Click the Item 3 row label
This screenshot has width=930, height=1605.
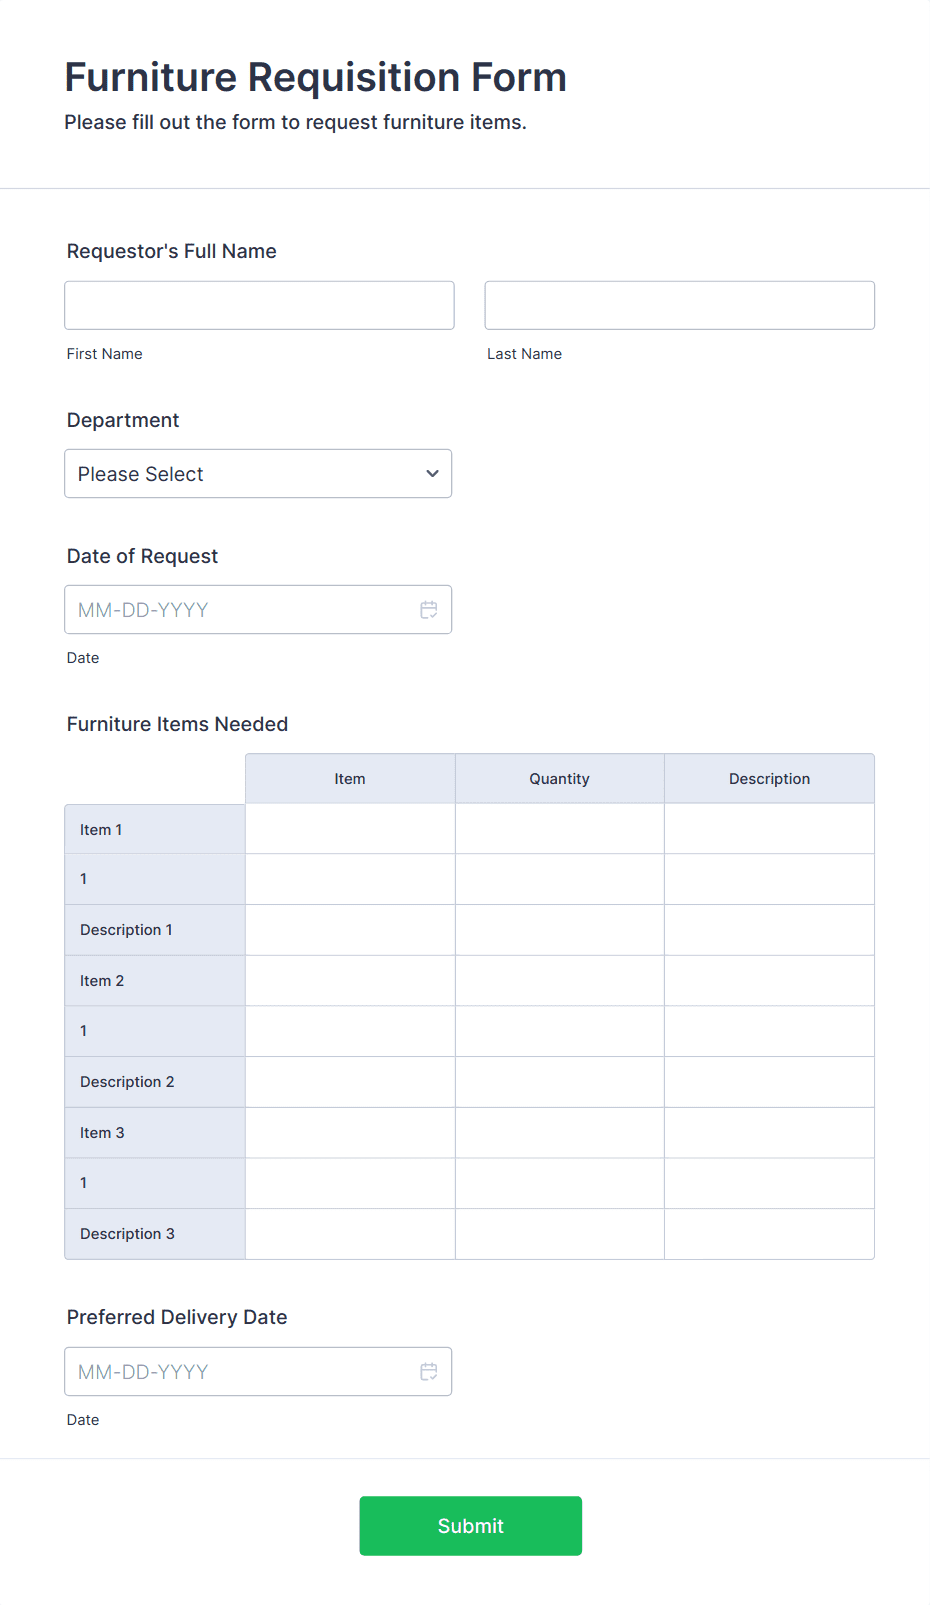tap(103, 1133)
